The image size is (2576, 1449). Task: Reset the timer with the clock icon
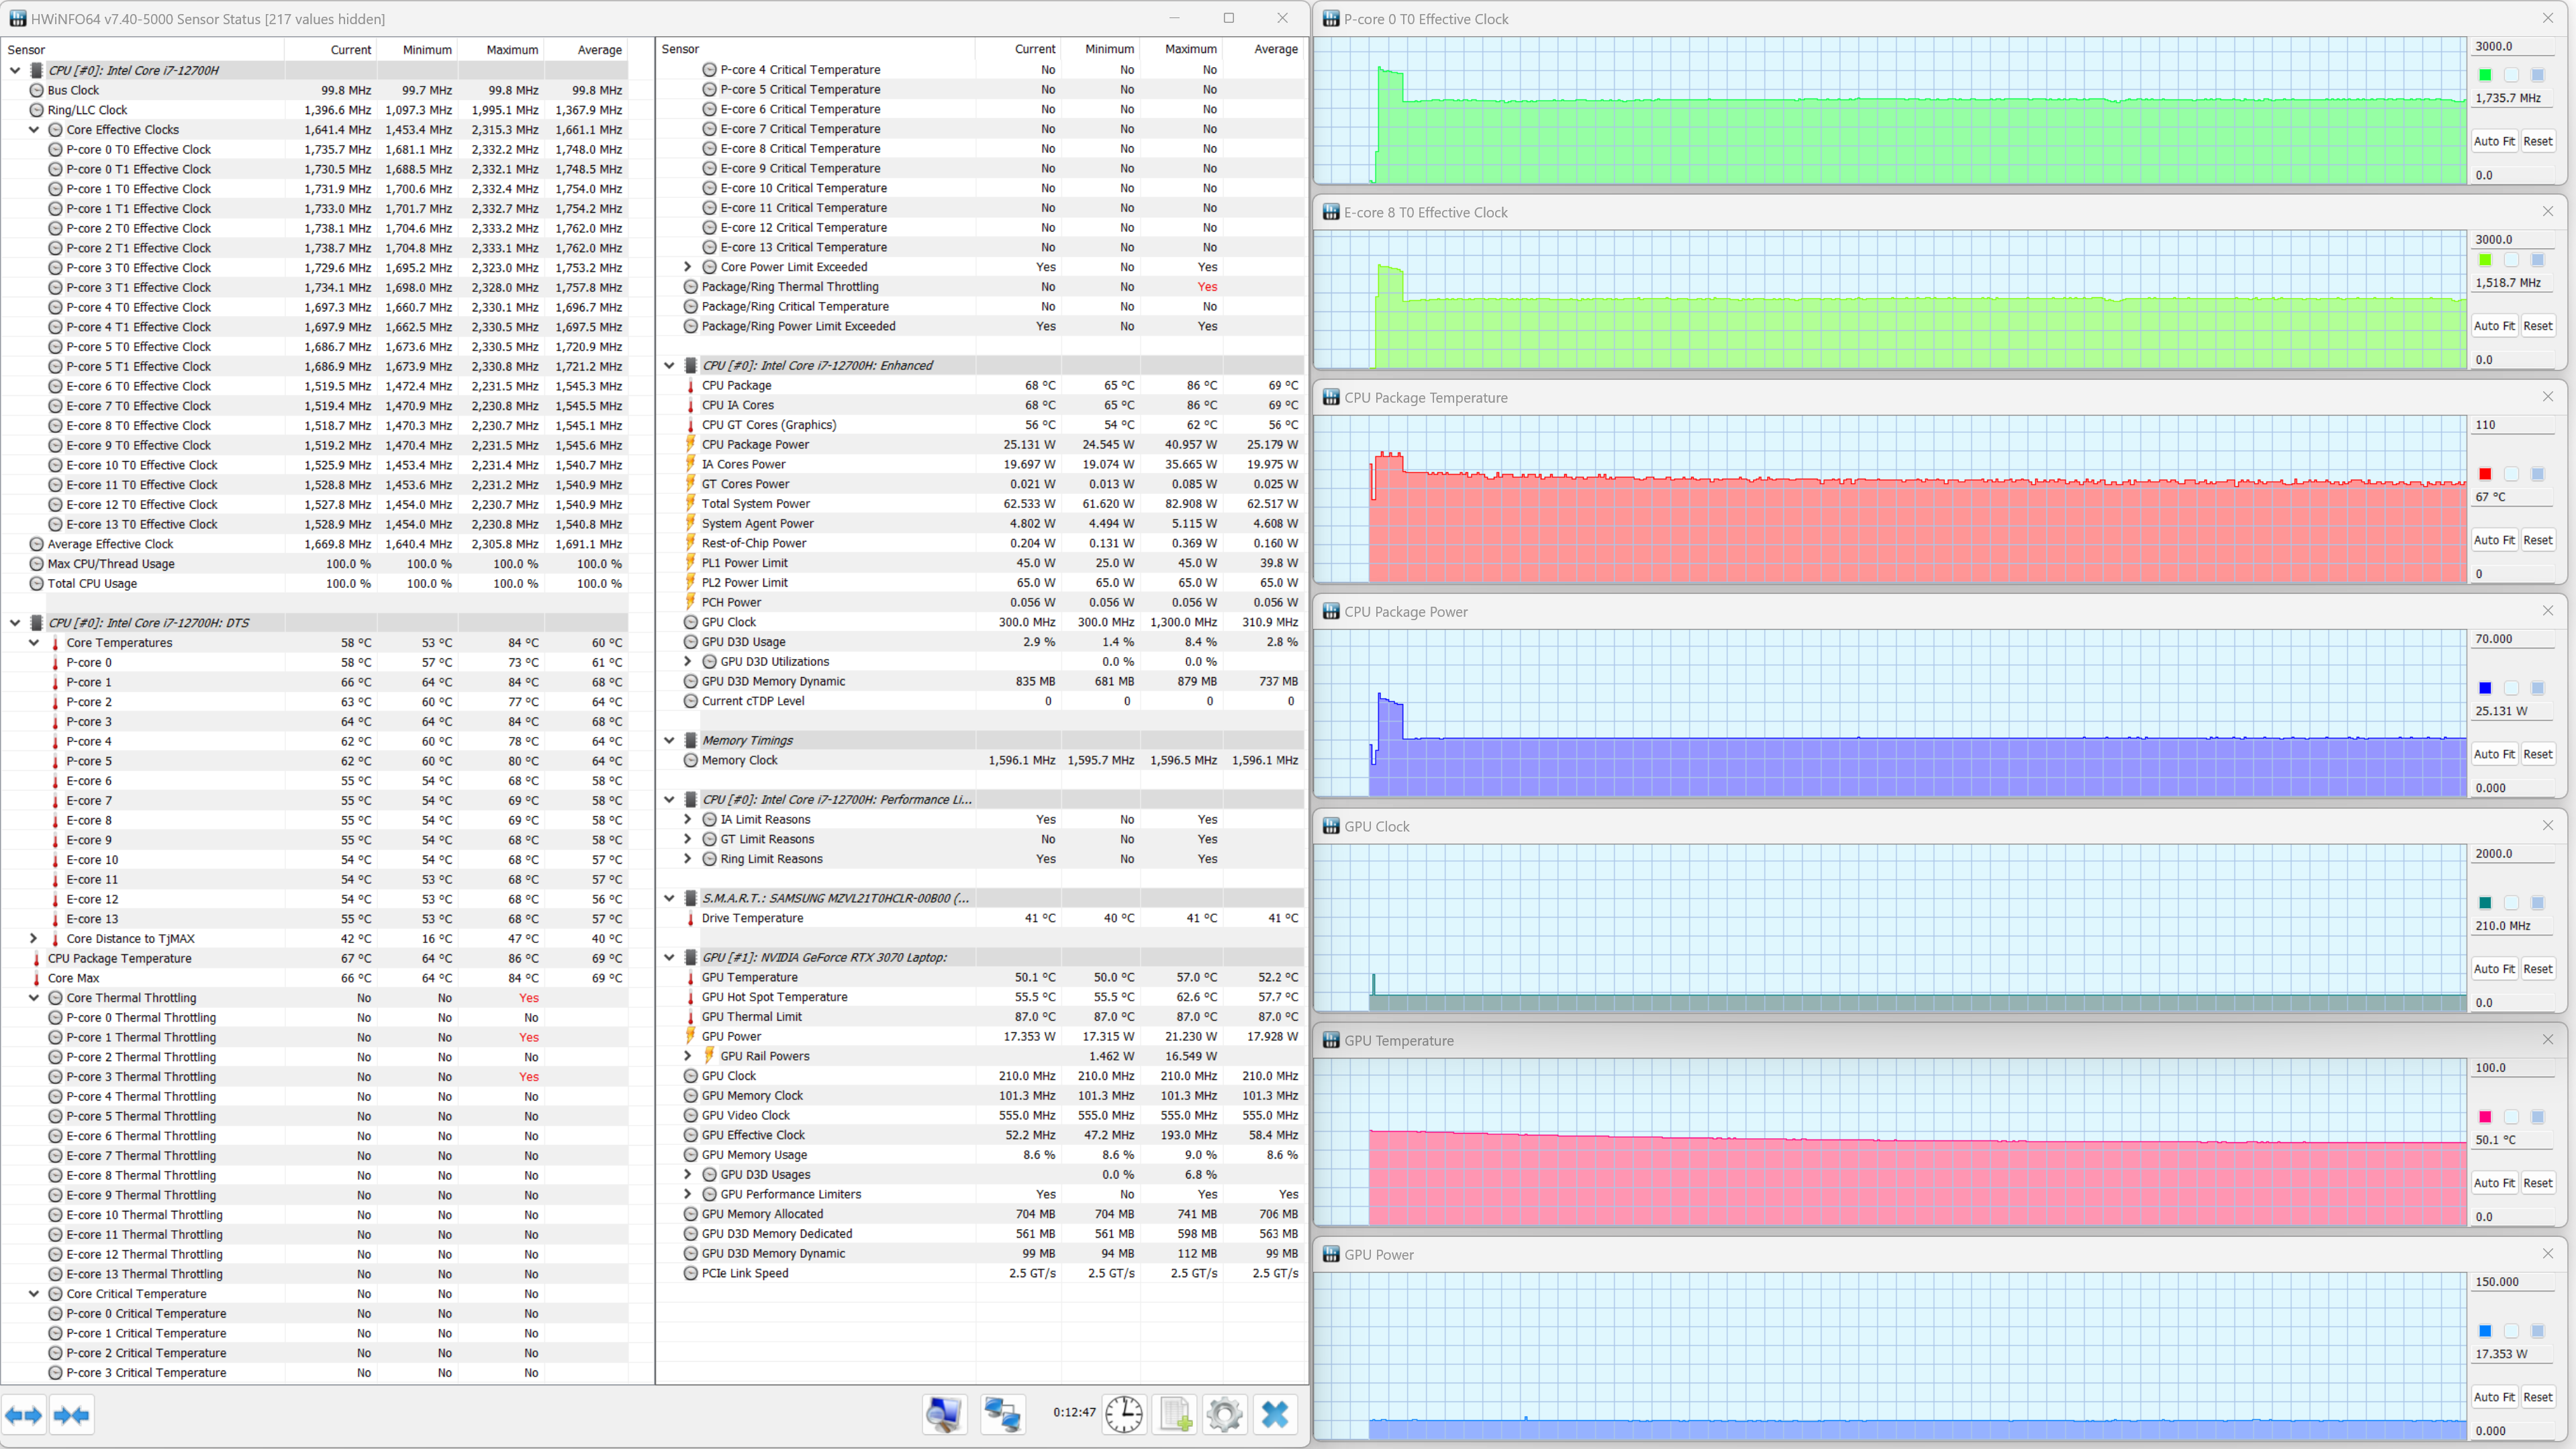[x=1124, y=1414]
